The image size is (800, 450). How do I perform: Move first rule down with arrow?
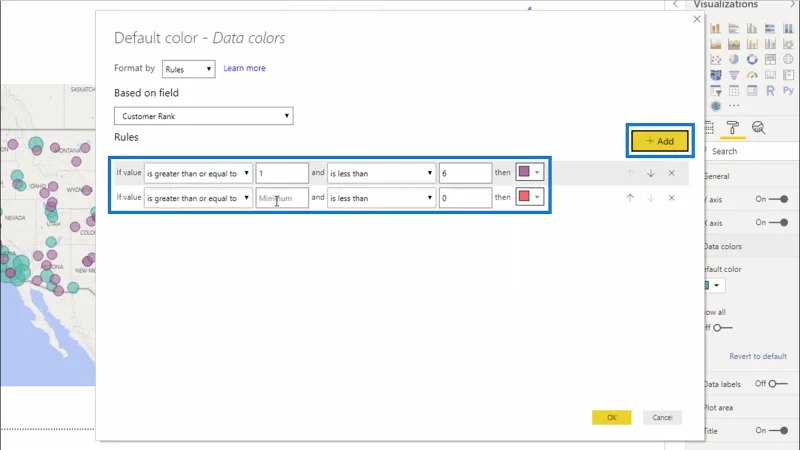click(651, 173)
